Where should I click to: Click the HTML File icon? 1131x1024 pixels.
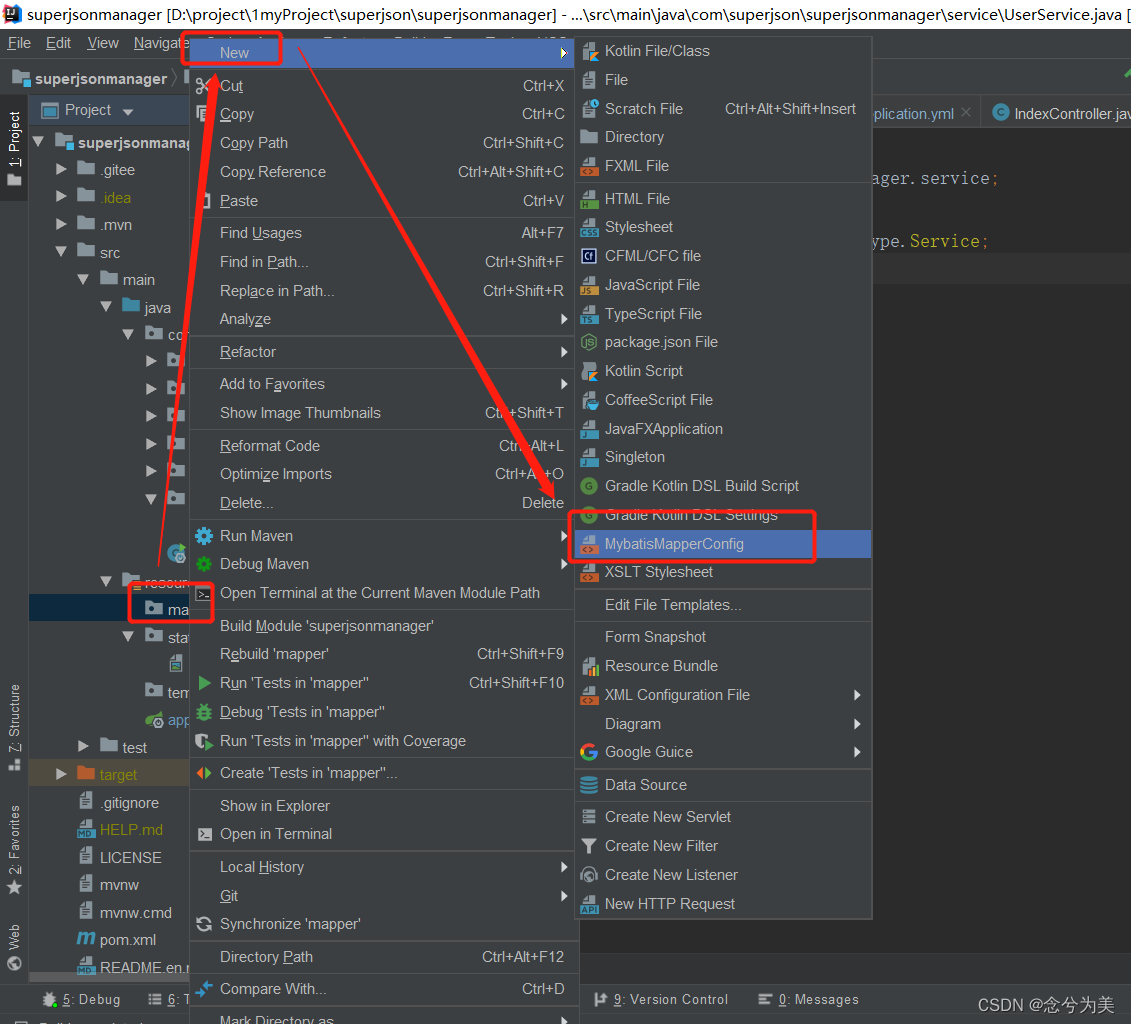[589, 199]
